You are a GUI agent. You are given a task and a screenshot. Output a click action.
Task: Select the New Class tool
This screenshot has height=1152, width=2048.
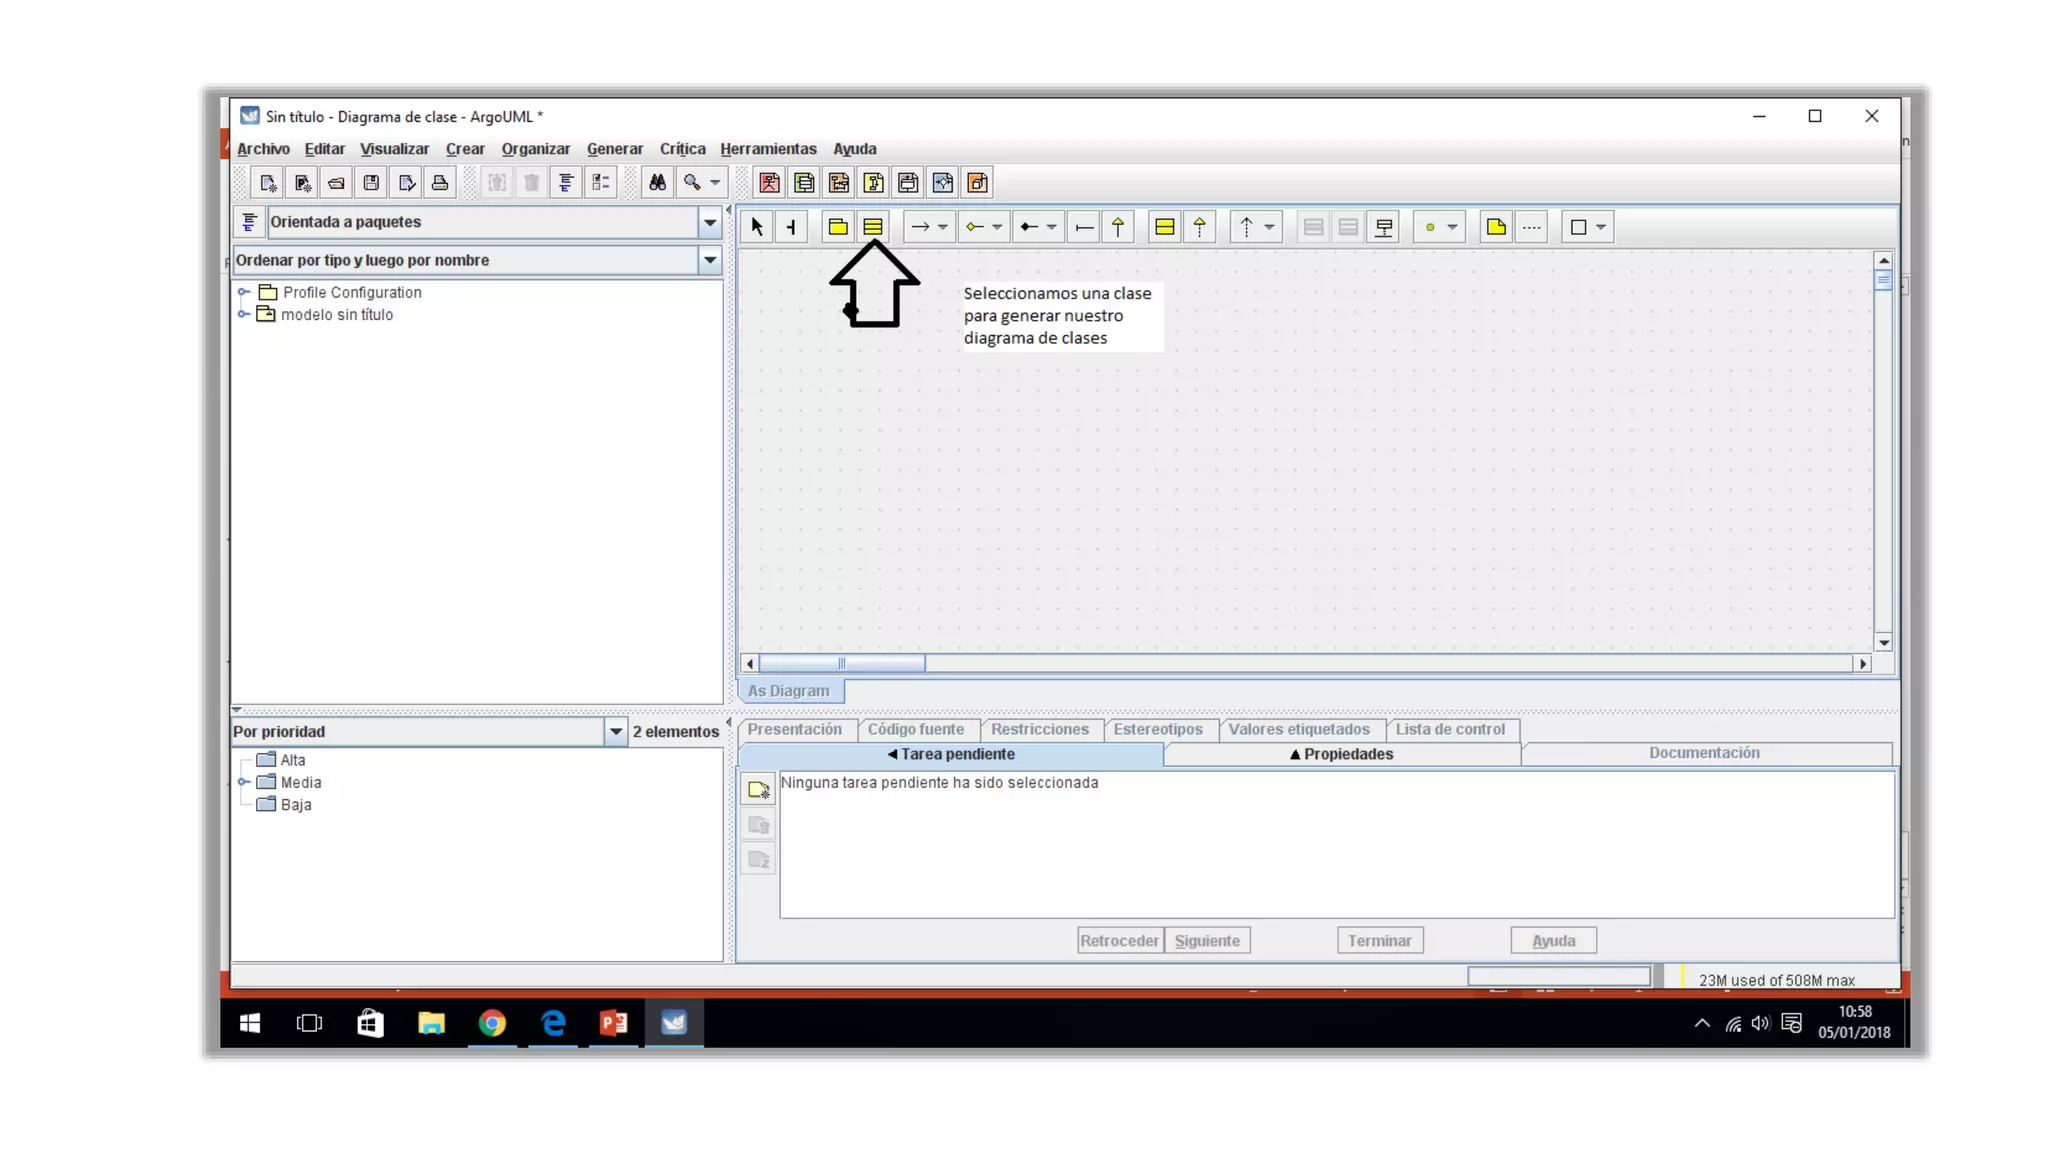(x=873, y=227)
